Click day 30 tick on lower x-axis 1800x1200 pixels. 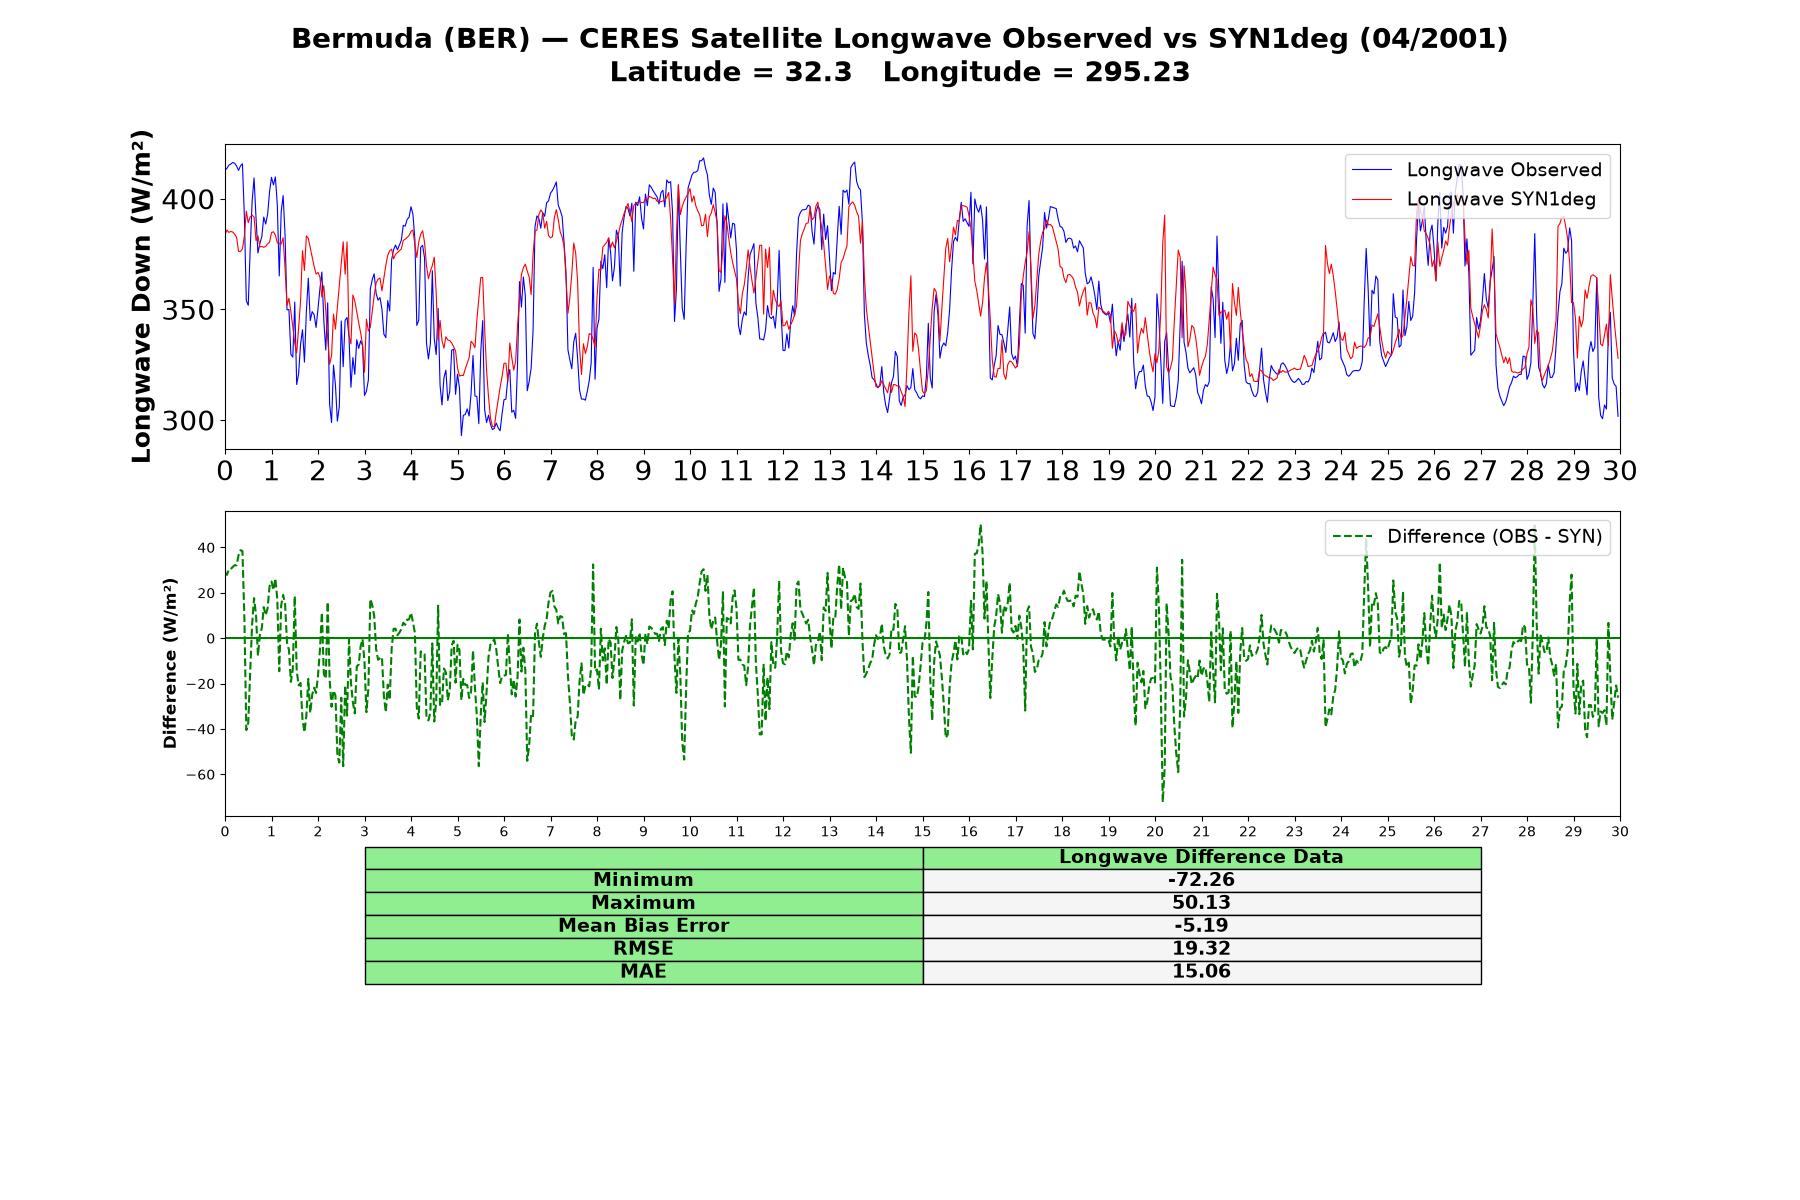tap(1620, 831)
